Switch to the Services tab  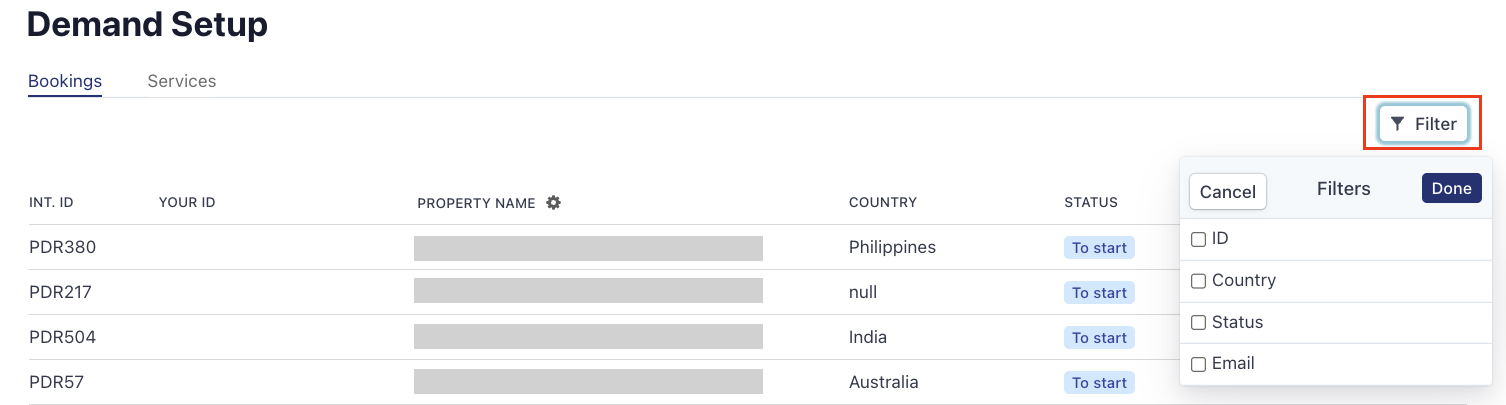(x=181, y=81)
